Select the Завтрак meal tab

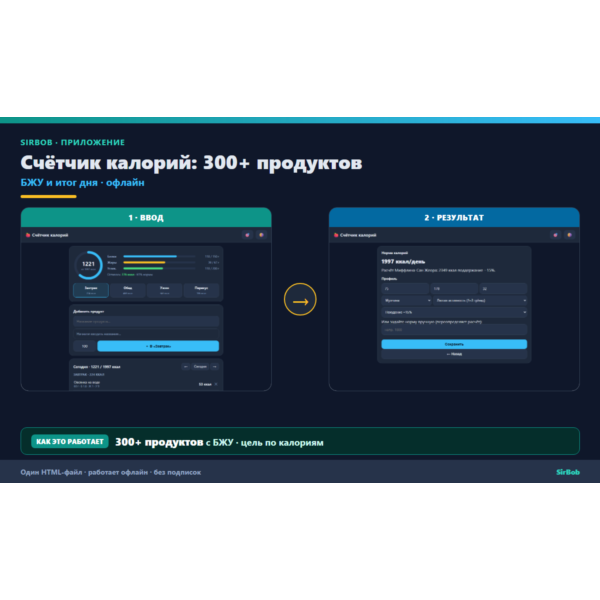(x=91, y=290)
